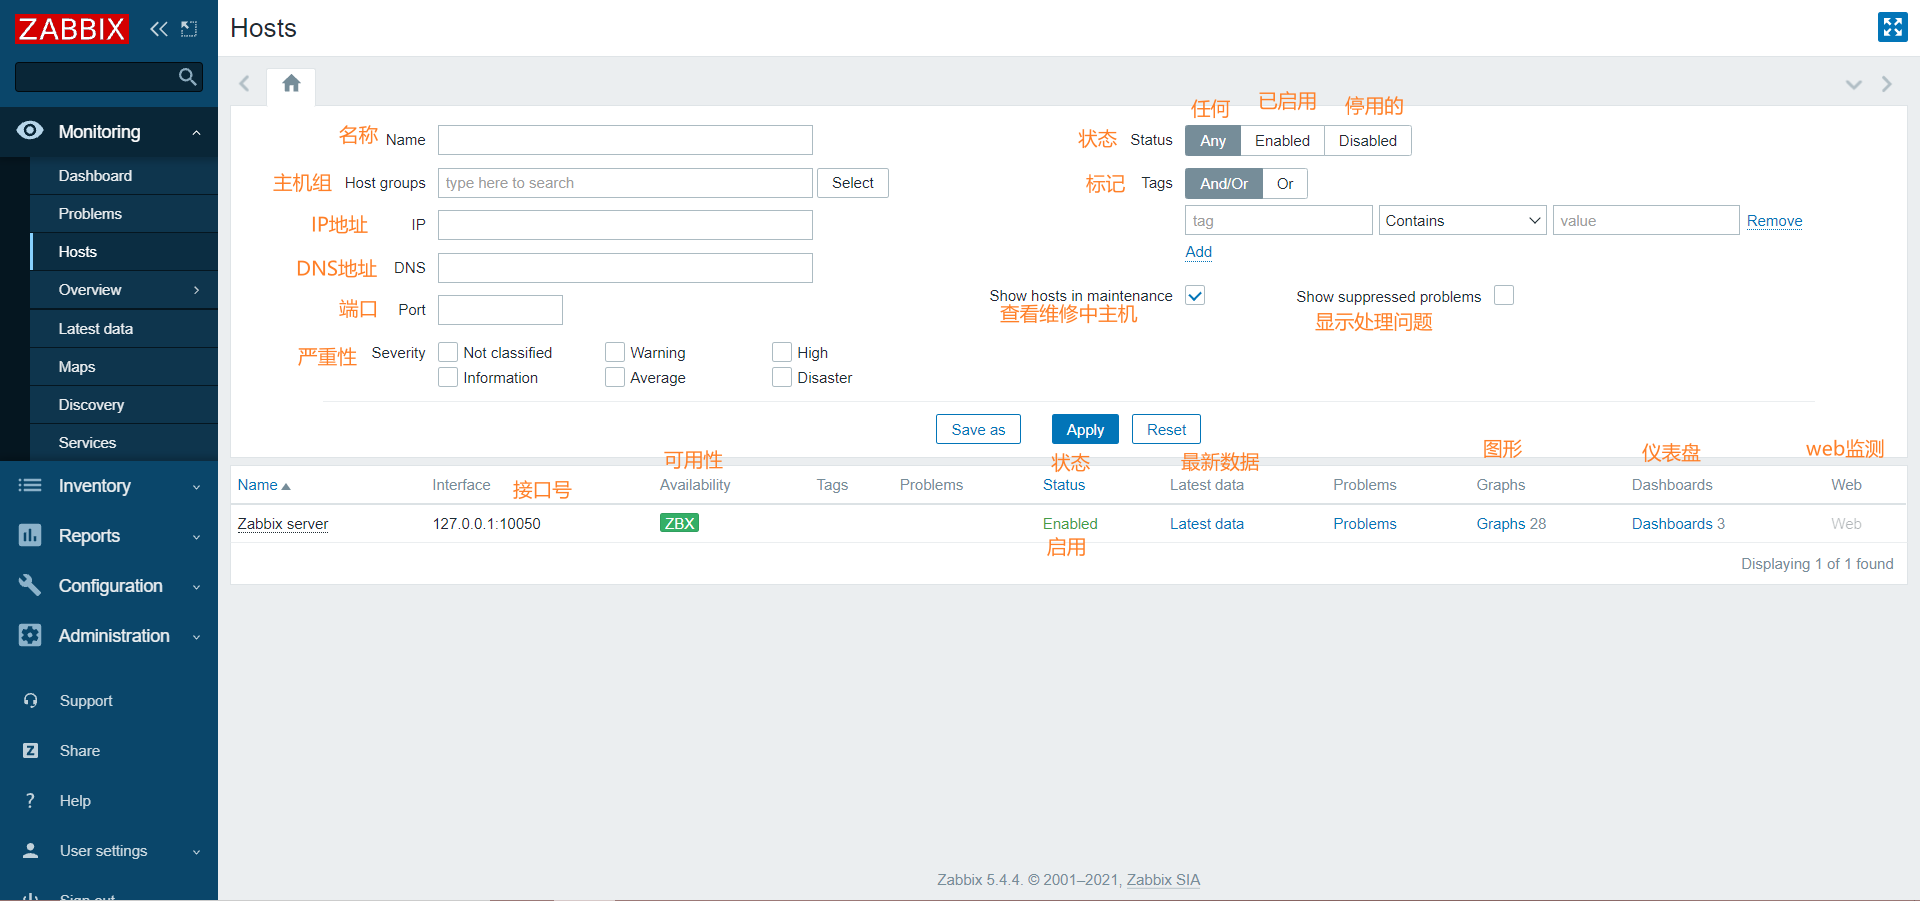This screenshot has width=1920, height=901.
Task: Check the Average severity box
Action: coord(615,377)
